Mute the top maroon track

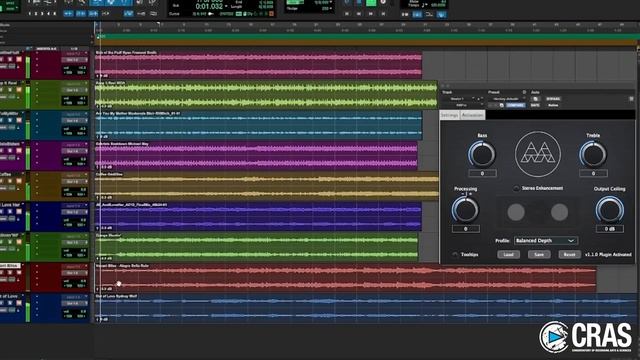[x=19, y=60]
